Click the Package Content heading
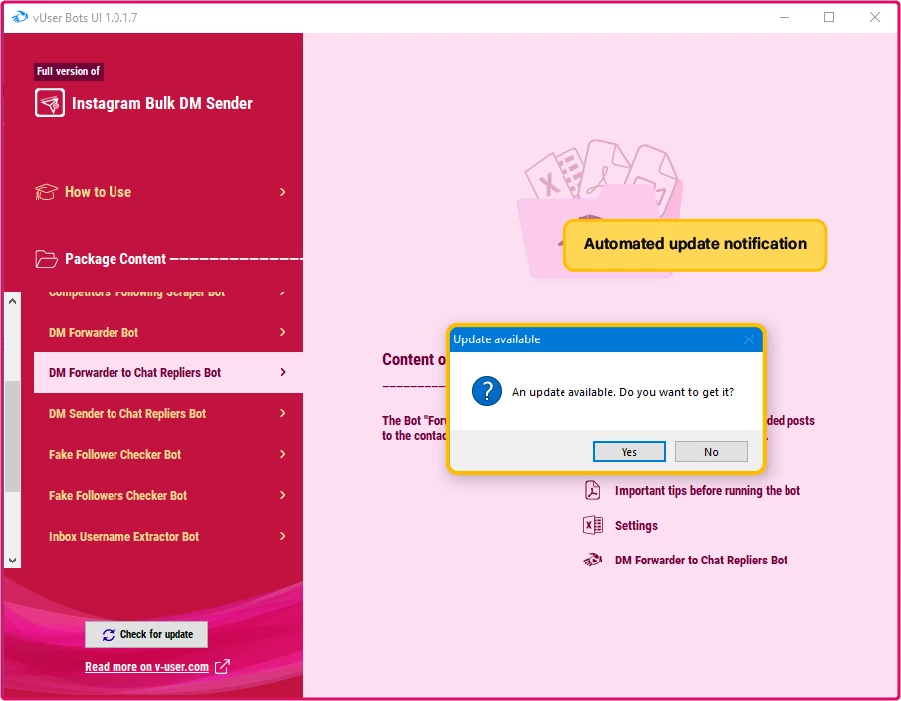This screenshot has height=701, width=901. [x=115, y=259]
